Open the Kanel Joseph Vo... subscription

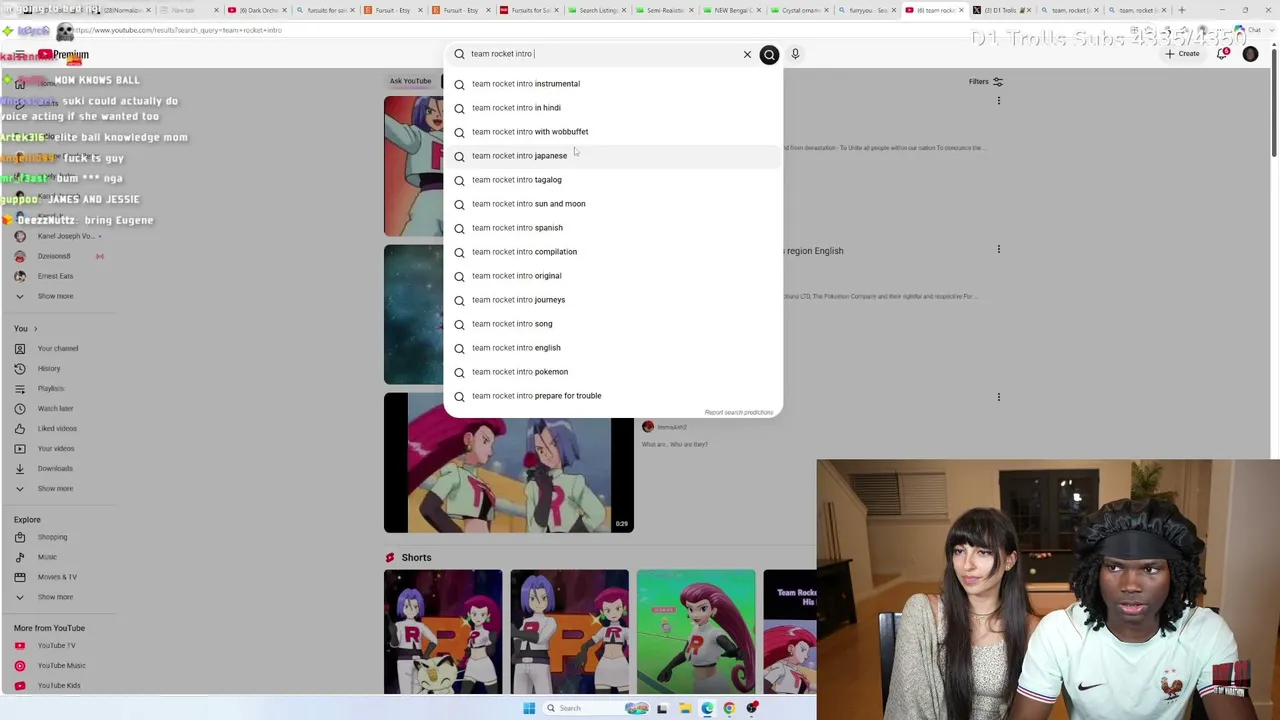pos(60,236)
